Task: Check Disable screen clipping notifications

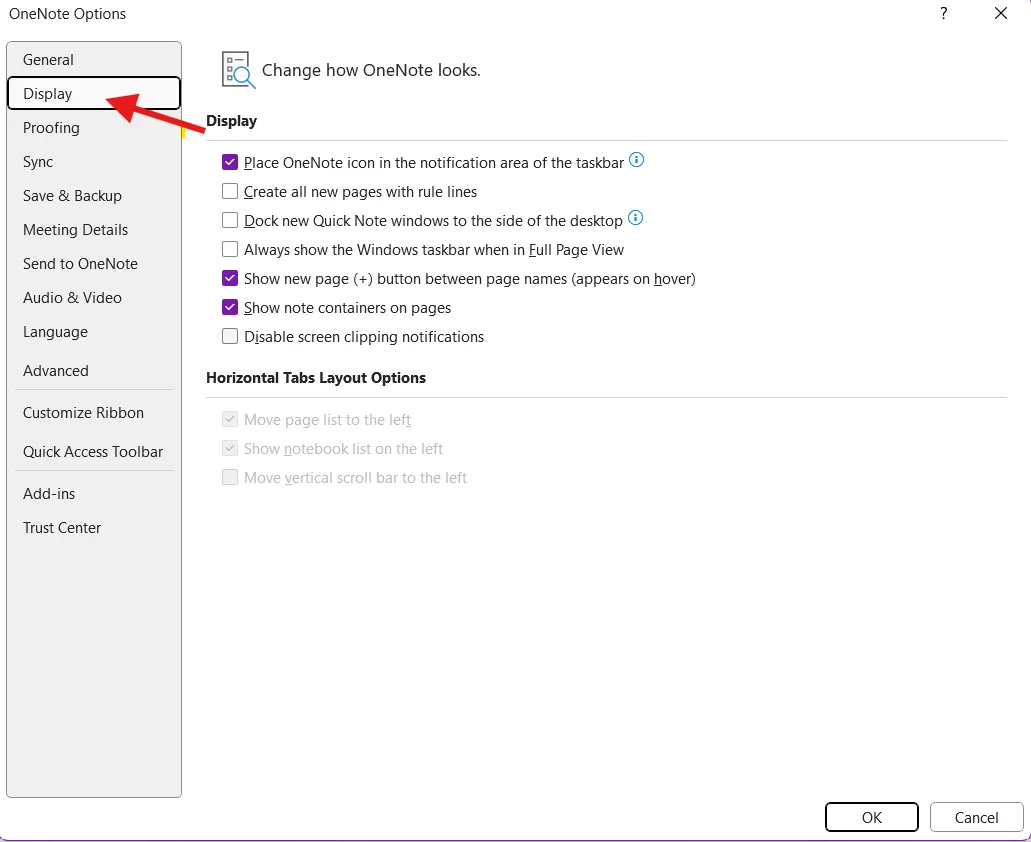Action: click(229, 337)
